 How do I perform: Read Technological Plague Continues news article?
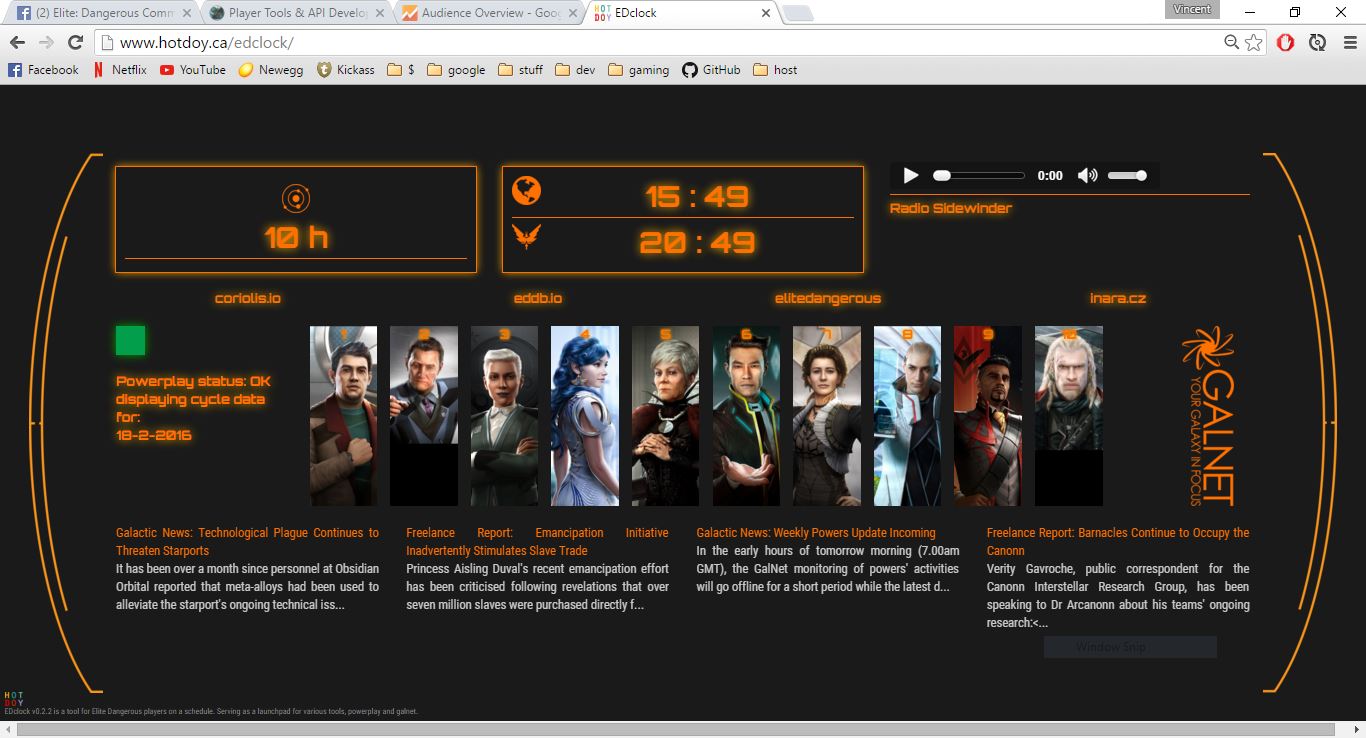pyautogui.click(x=247, y=542)
